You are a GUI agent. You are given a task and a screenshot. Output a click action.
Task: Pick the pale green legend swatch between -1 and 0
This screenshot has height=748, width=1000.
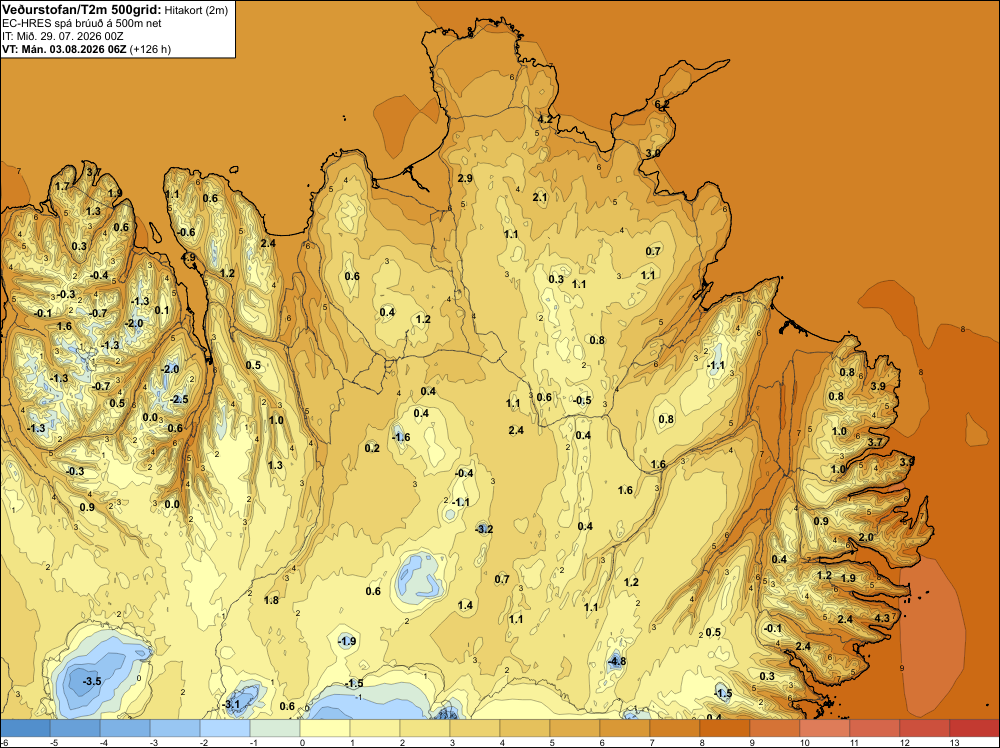(x=275, y=728)
